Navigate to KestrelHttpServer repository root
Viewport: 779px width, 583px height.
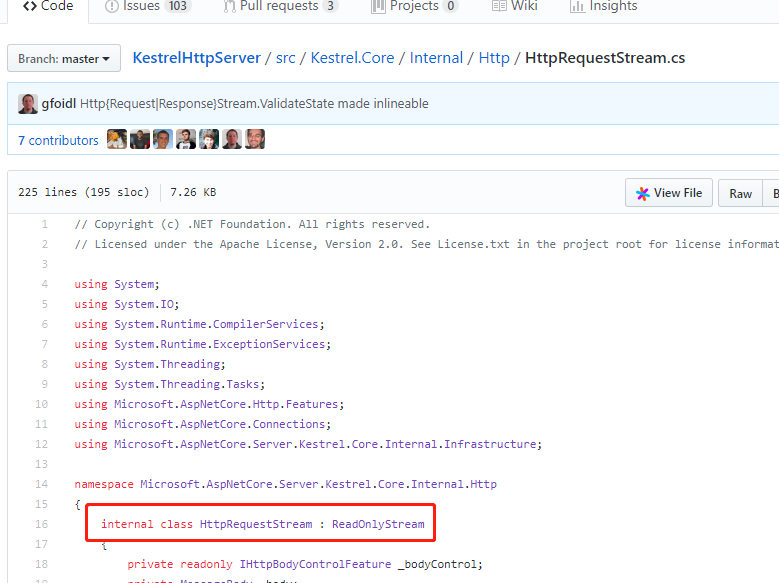tap(196, 58)
